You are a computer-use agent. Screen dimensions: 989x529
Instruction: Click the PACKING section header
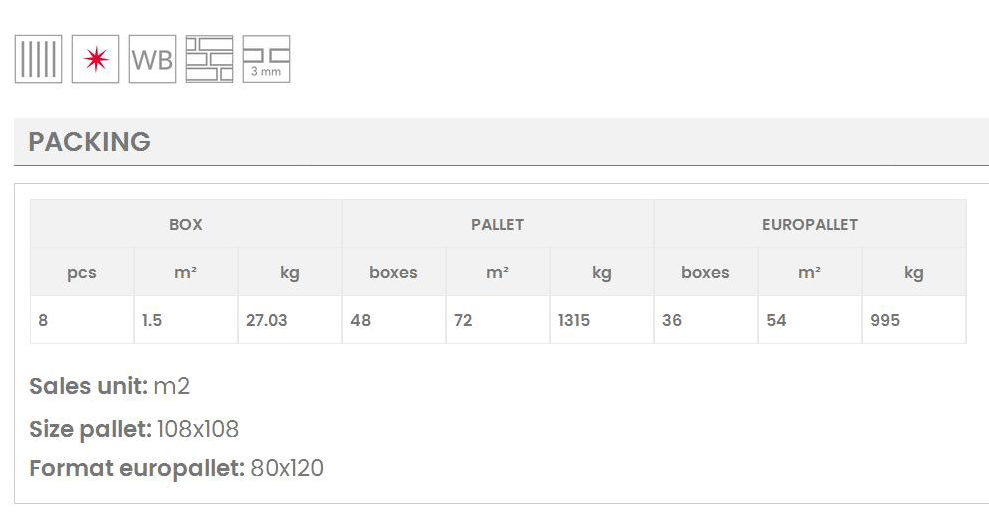point(90,142)
